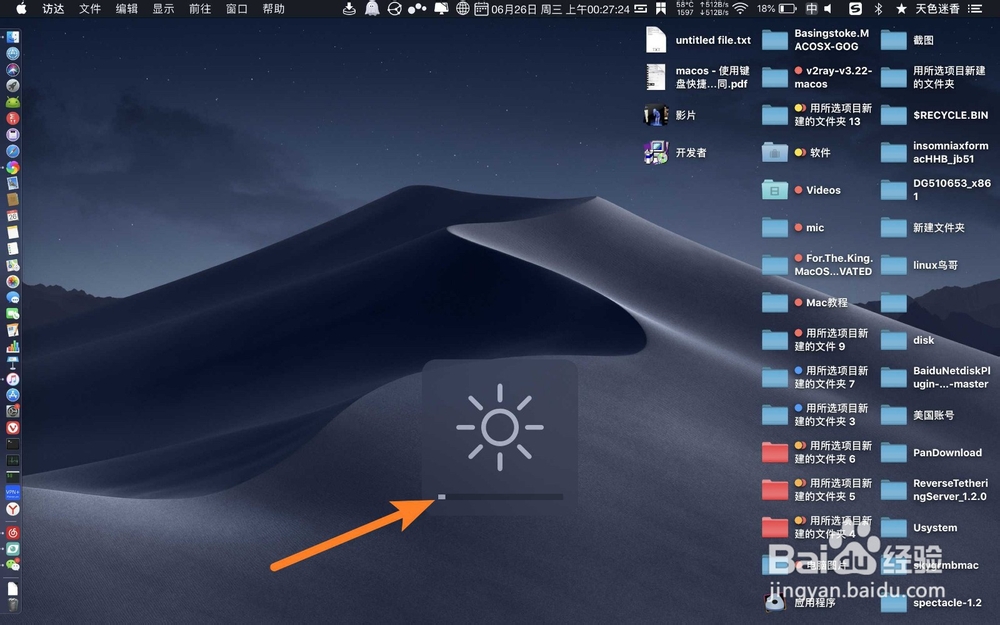
Task: Open App Store icon in dock
Action: click(x=13, y=395)
